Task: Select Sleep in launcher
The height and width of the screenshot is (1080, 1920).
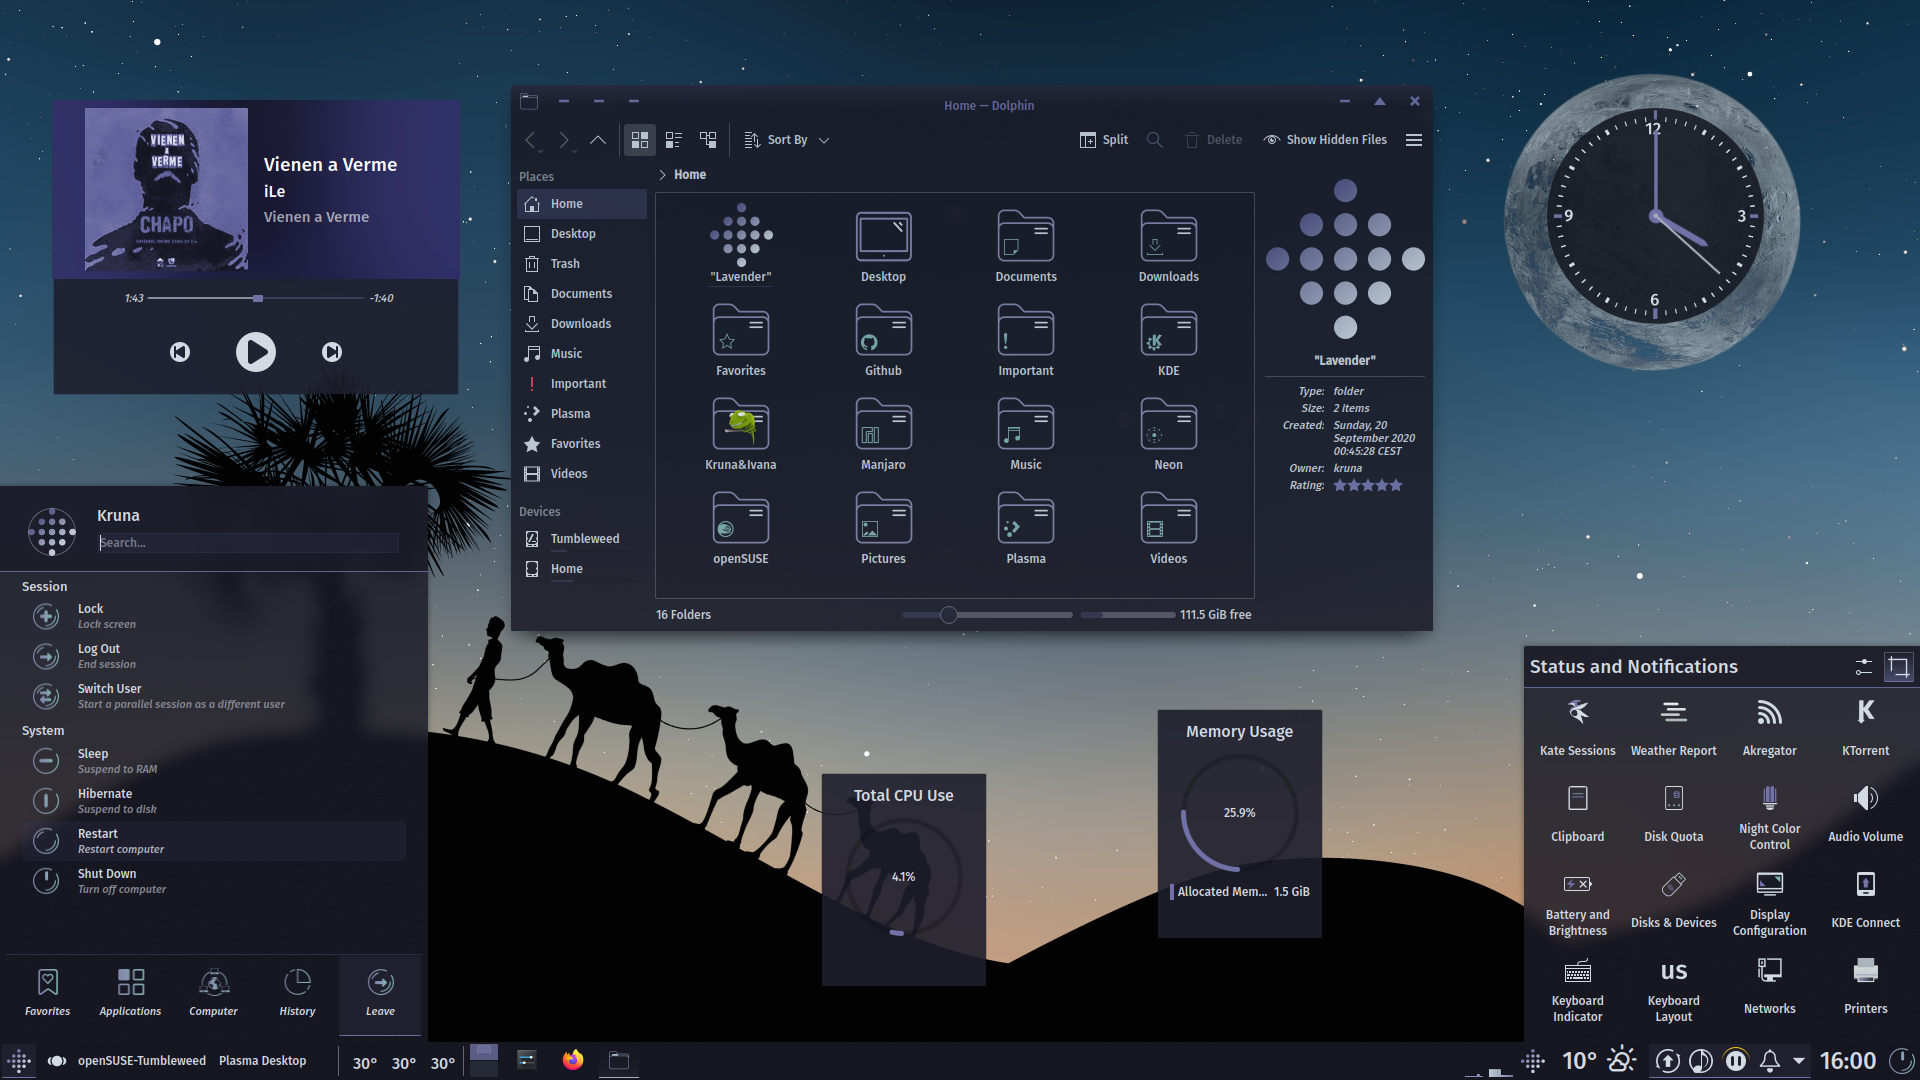Action: (x=214, y=761)
